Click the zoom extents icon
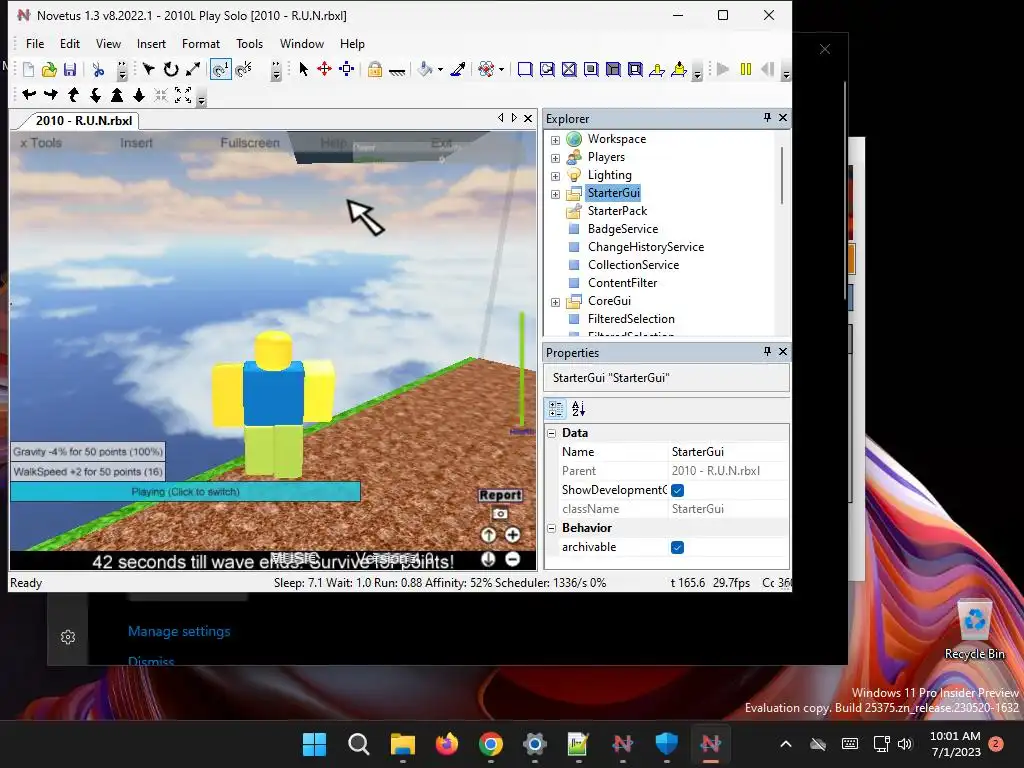 pos(183,95)
